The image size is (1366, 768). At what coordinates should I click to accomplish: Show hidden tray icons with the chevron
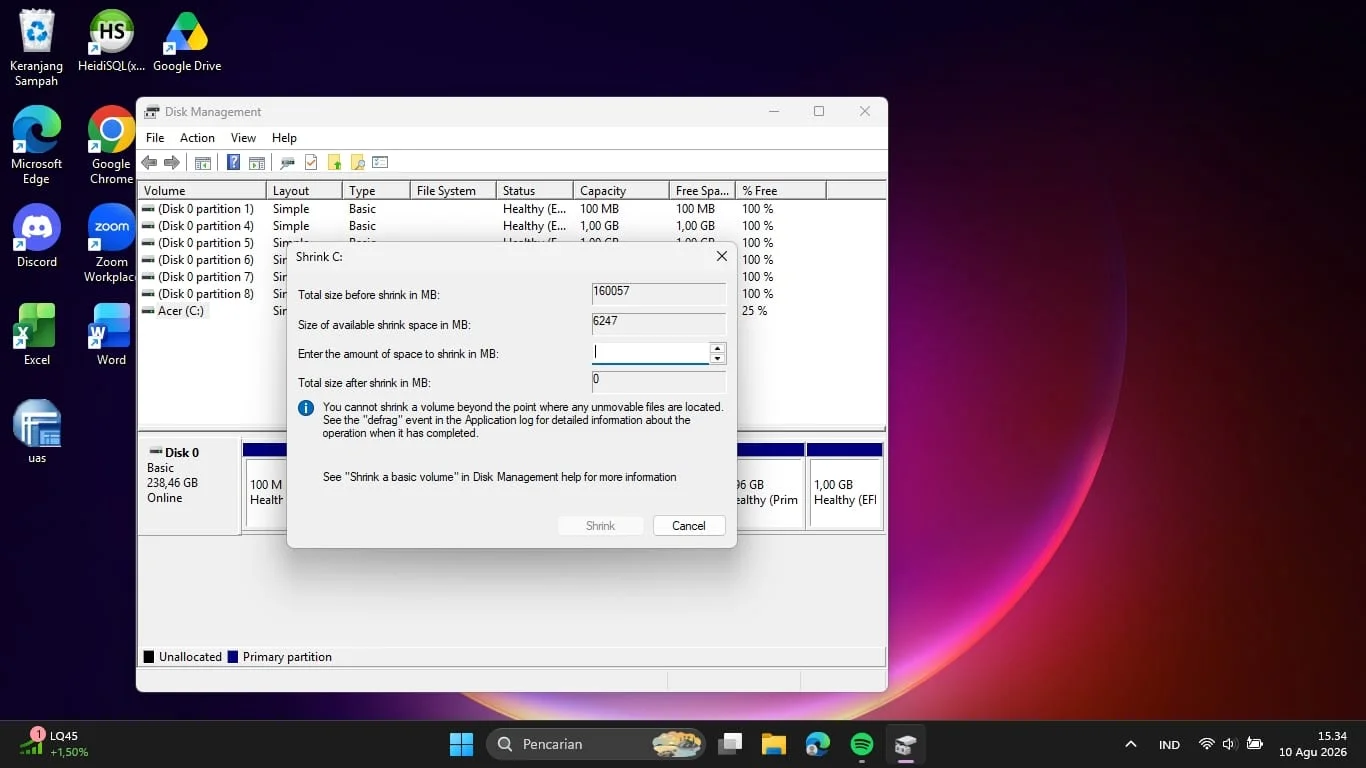coord(1131,744)
